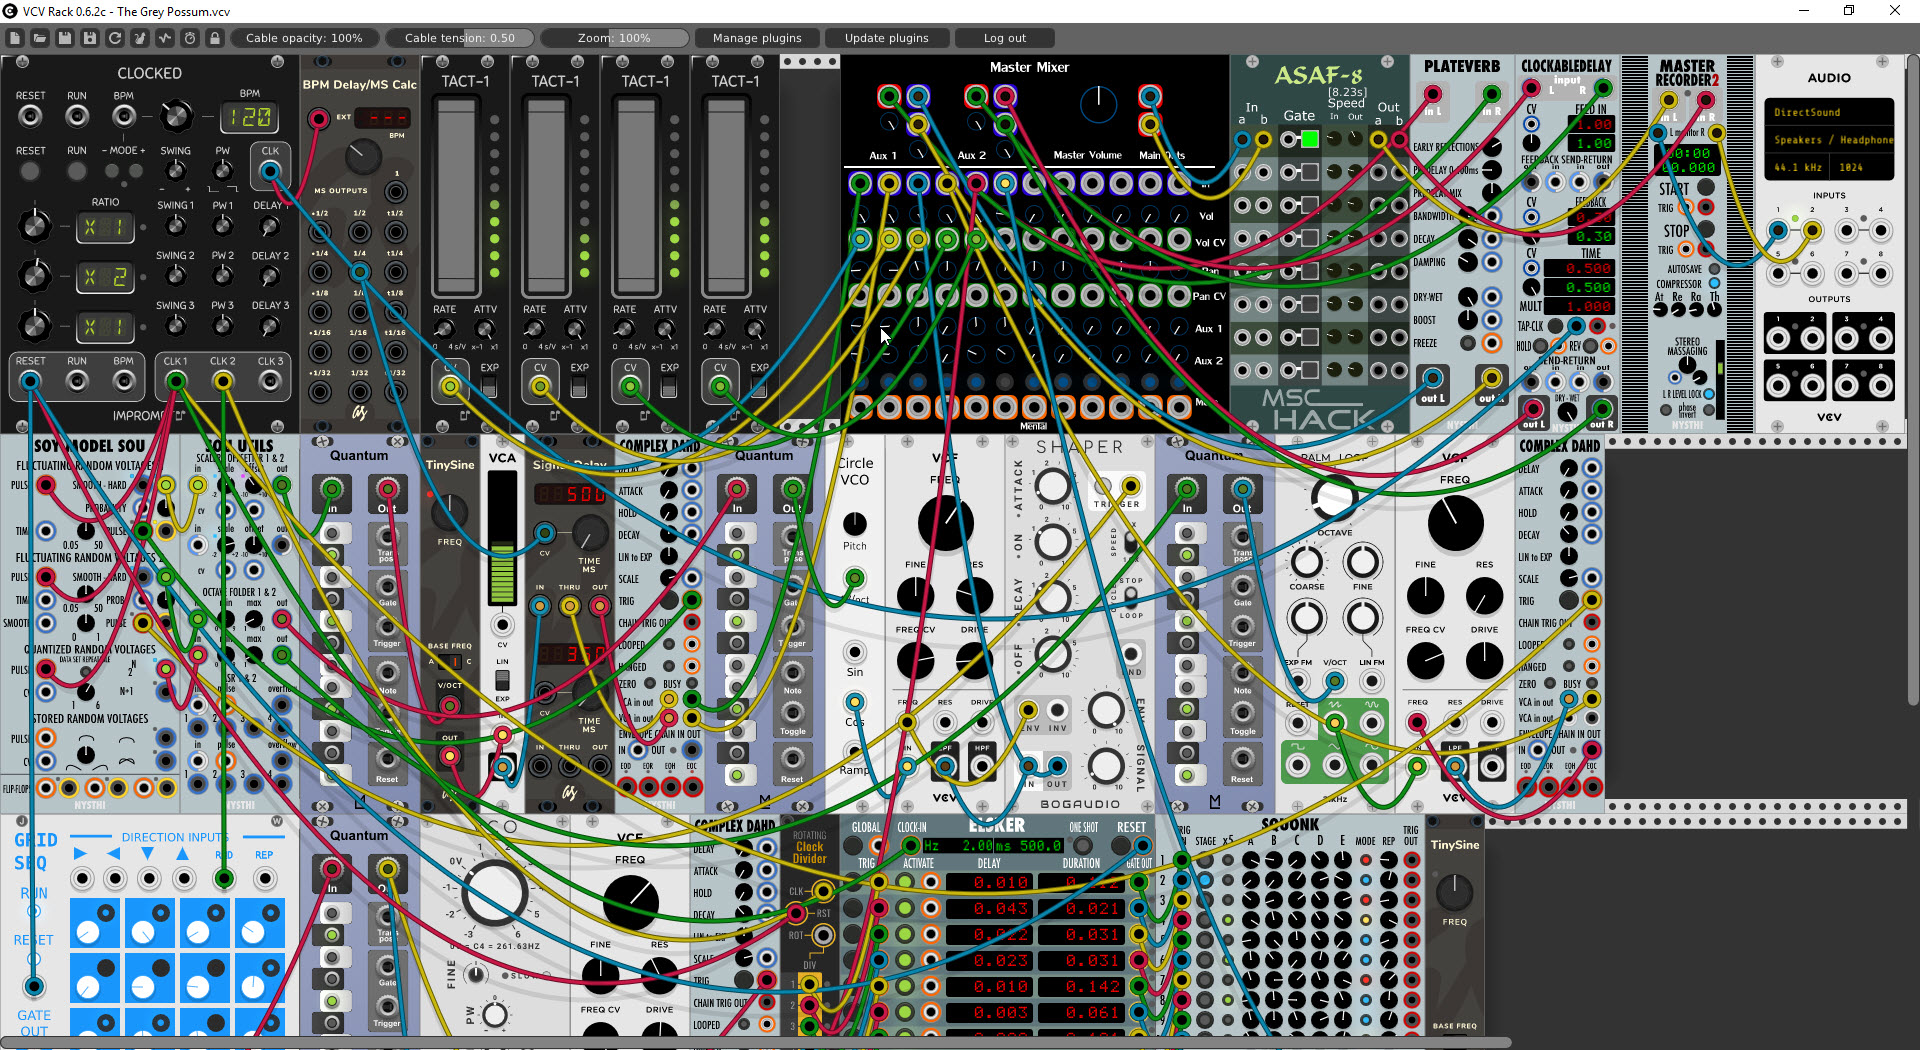Open the DirectSound audio driver selector
Screen dimensions: 1920x1050
point(1828,113)
